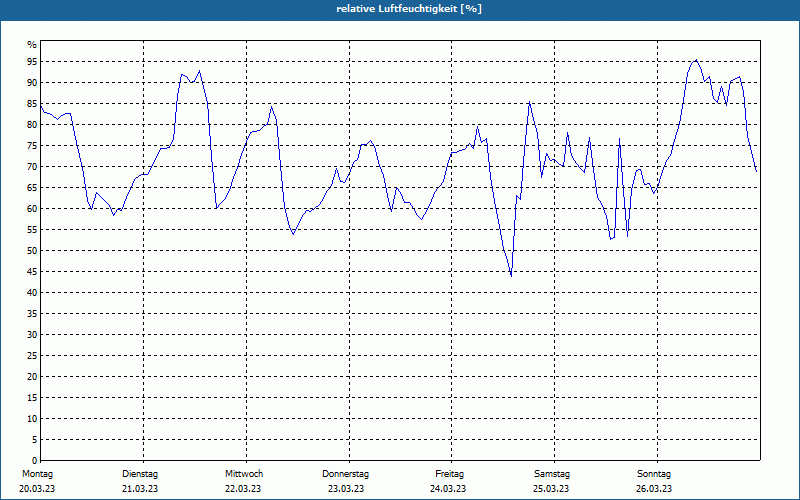The height and width of the screenshot is (500, 800).
Task: Click the y-axis label '30'
Action: [x=32, y=335]
